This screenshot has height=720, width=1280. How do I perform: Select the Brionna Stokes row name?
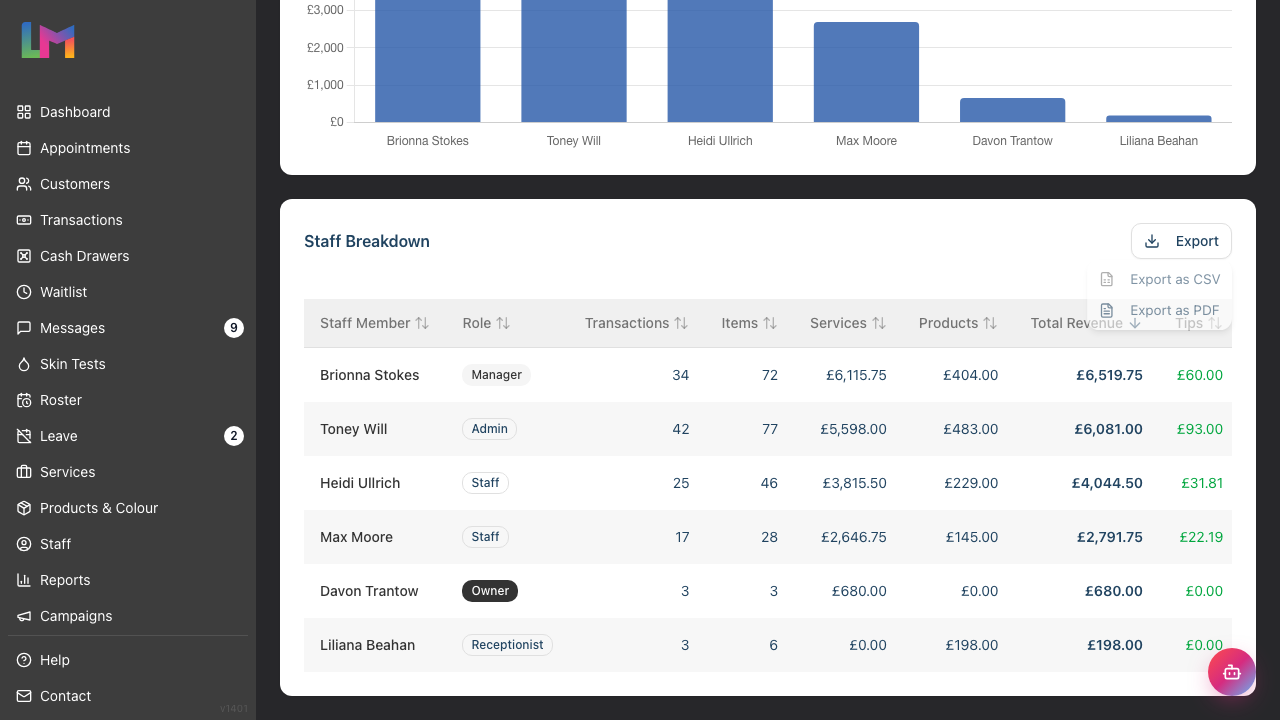click(369, 375)
